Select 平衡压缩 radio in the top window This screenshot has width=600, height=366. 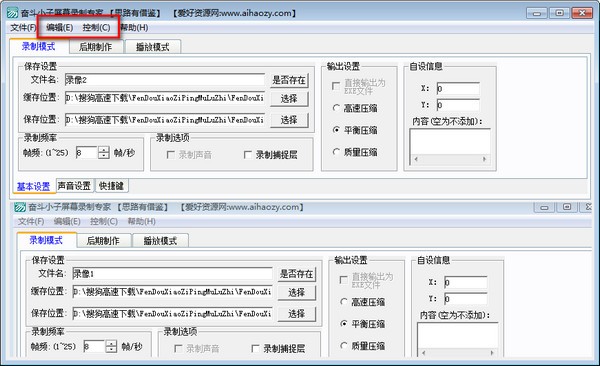(336, 130)
